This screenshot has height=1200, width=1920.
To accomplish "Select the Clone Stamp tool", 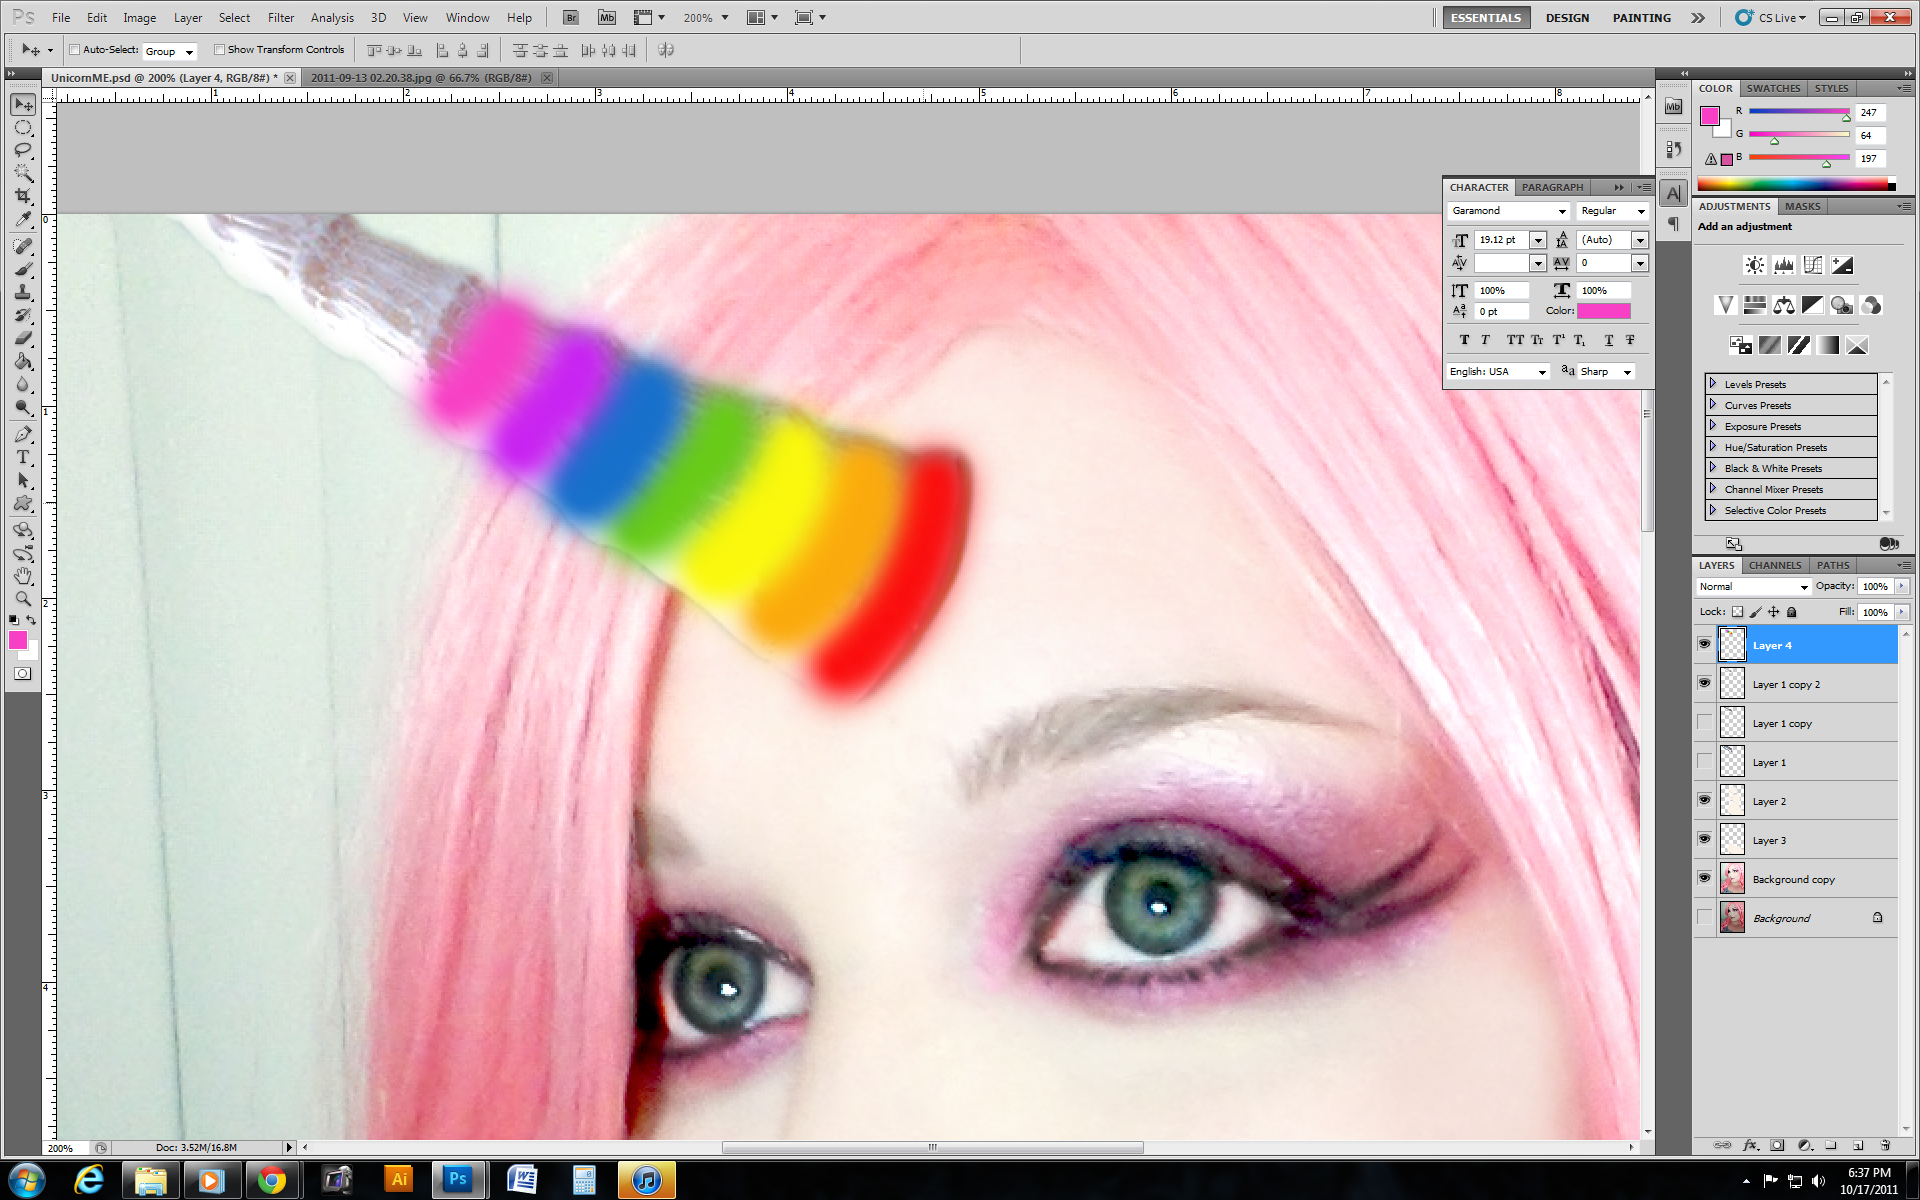I will coord(23,292).
